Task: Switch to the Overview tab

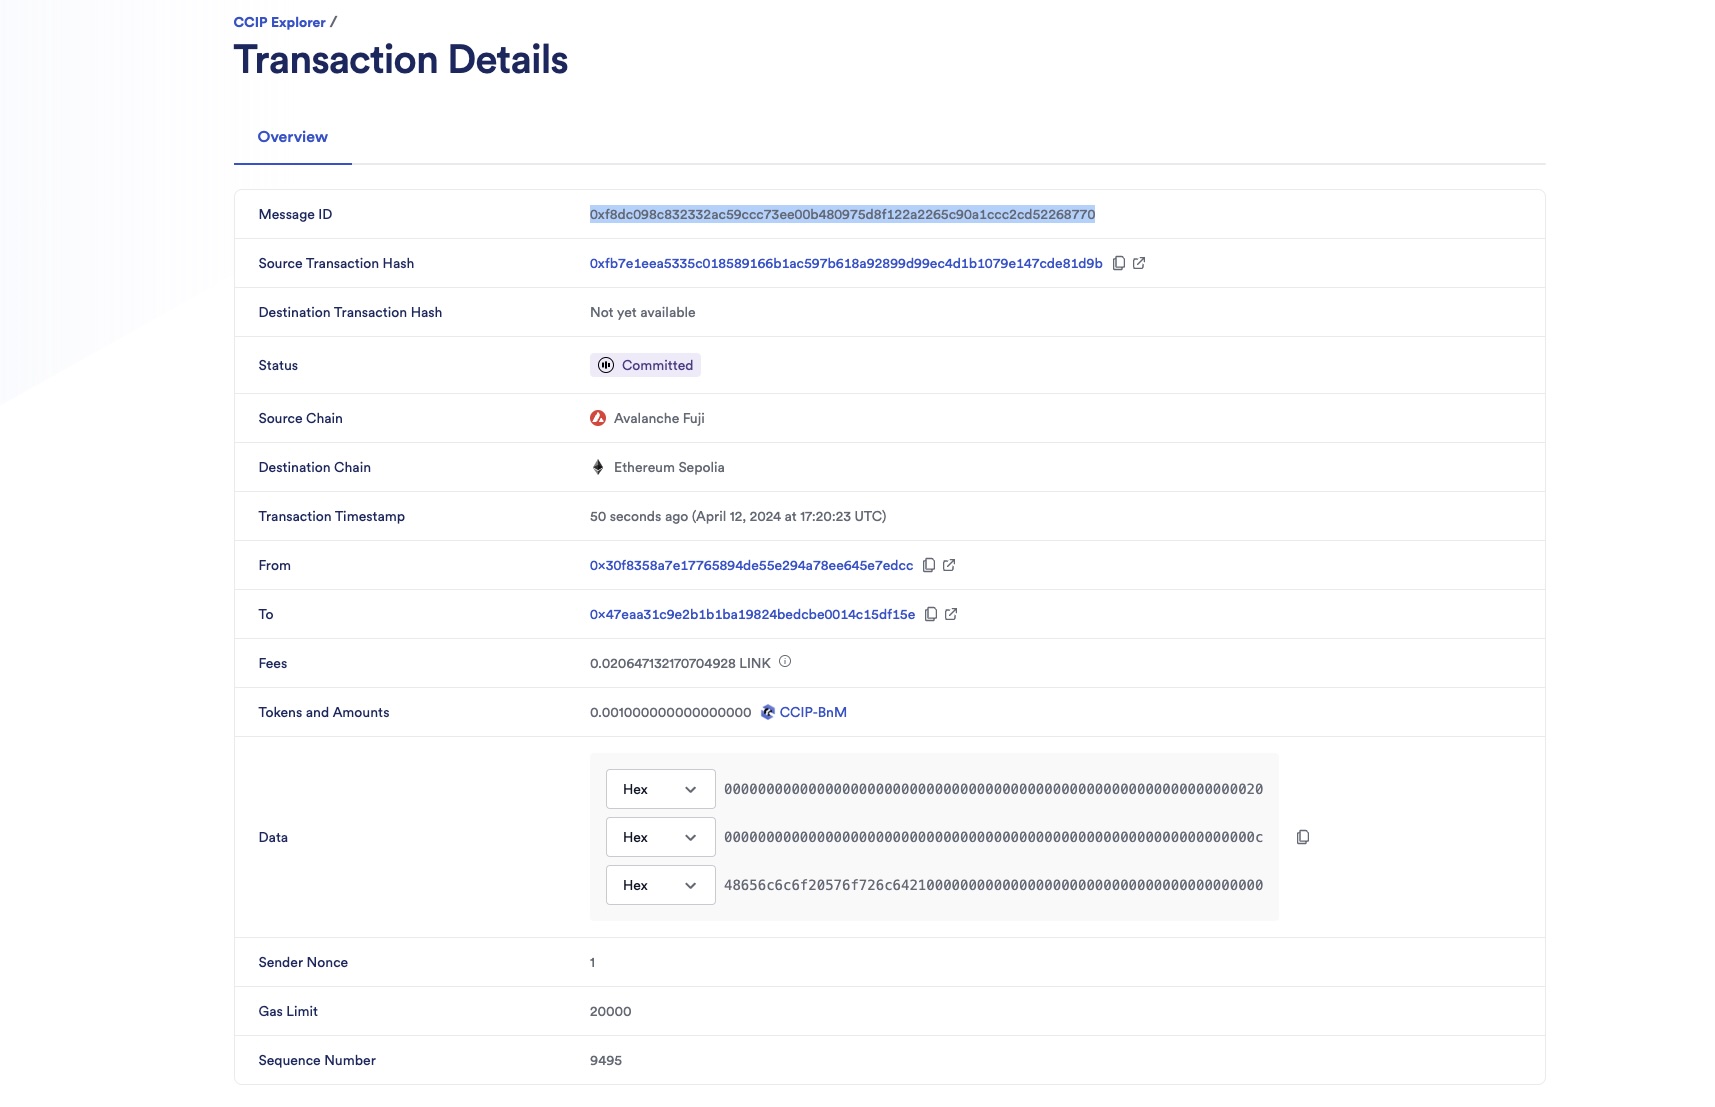Action: coord(292,136)
